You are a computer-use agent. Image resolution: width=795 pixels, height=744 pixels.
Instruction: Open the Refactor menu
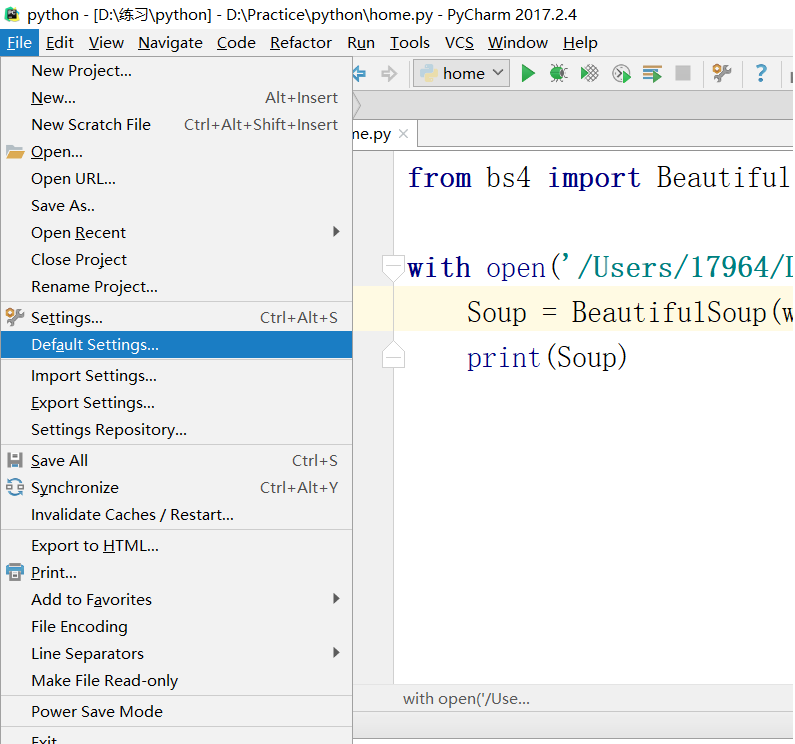[300, 42]
